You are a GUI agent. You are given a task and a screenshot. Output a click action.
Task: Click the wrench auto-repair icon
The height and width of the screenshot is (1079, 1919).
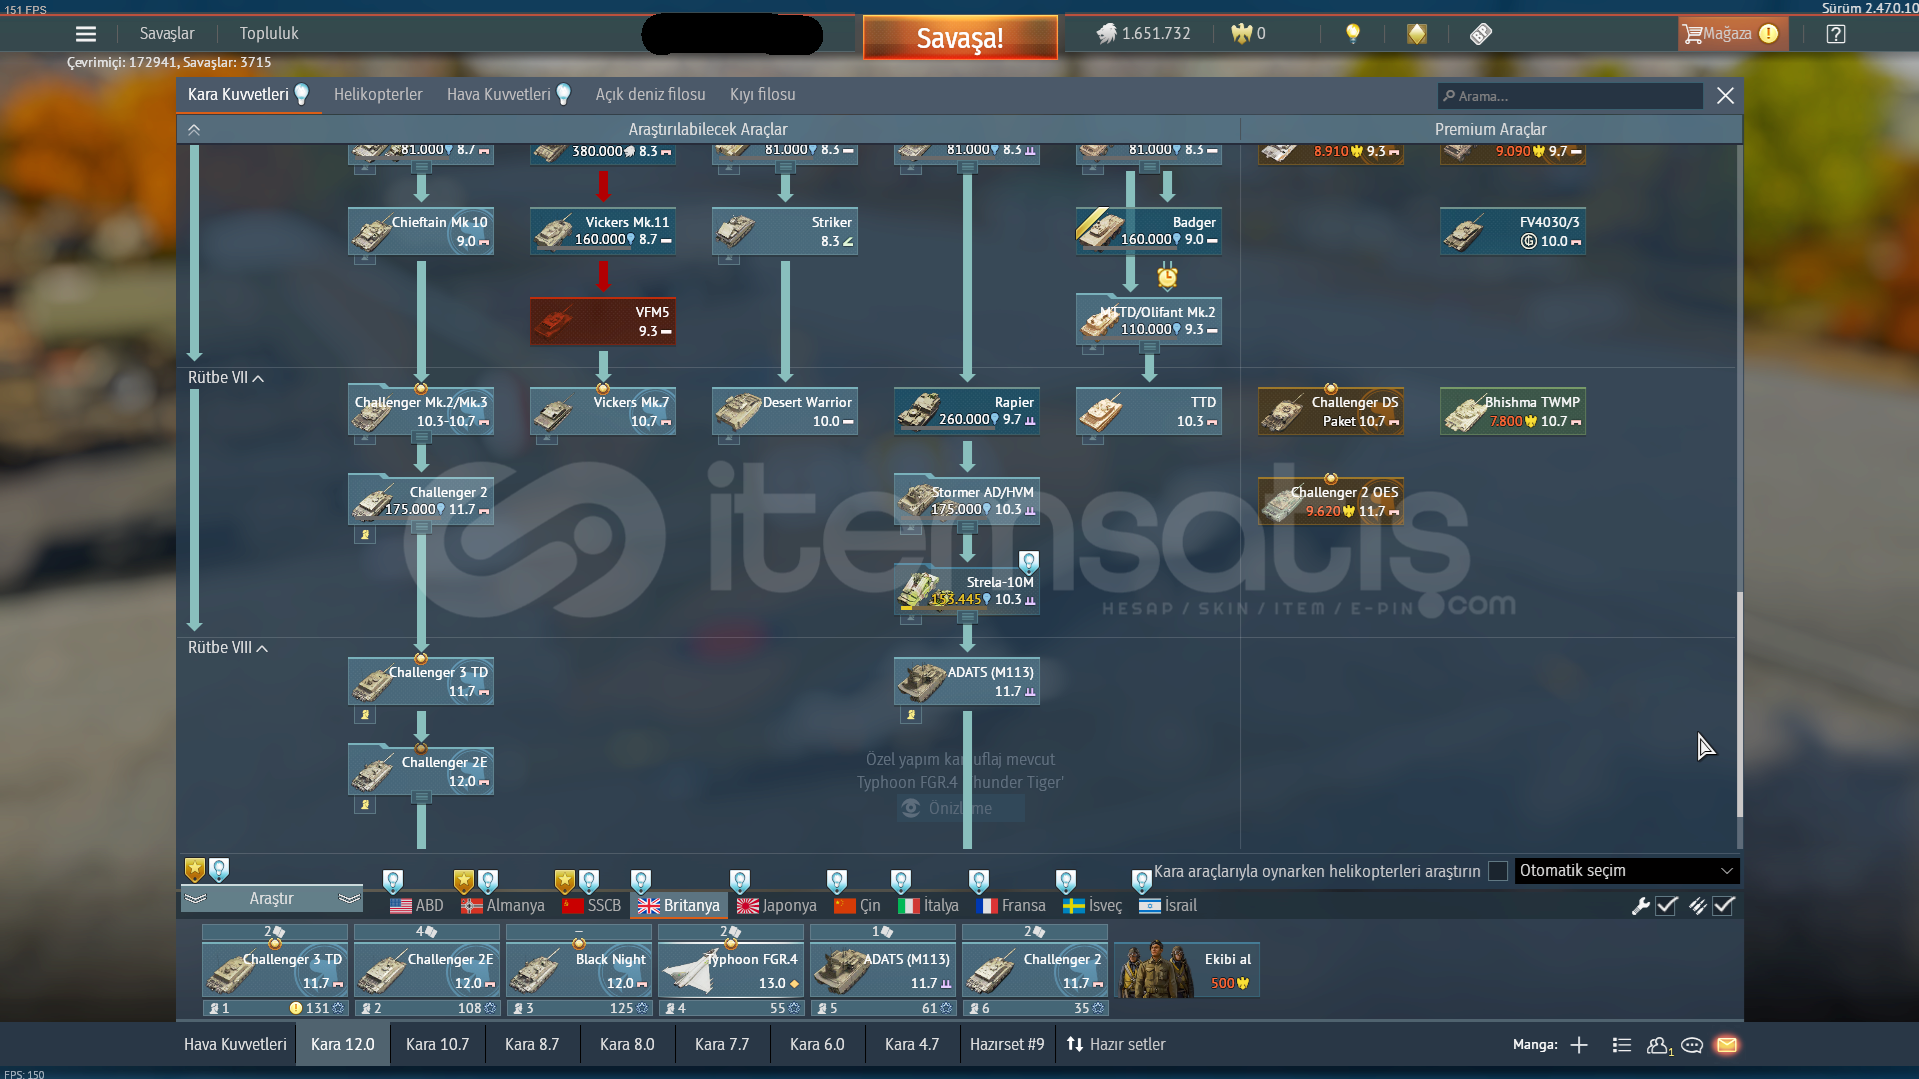pyautogui.click(x=1640, y=906)
